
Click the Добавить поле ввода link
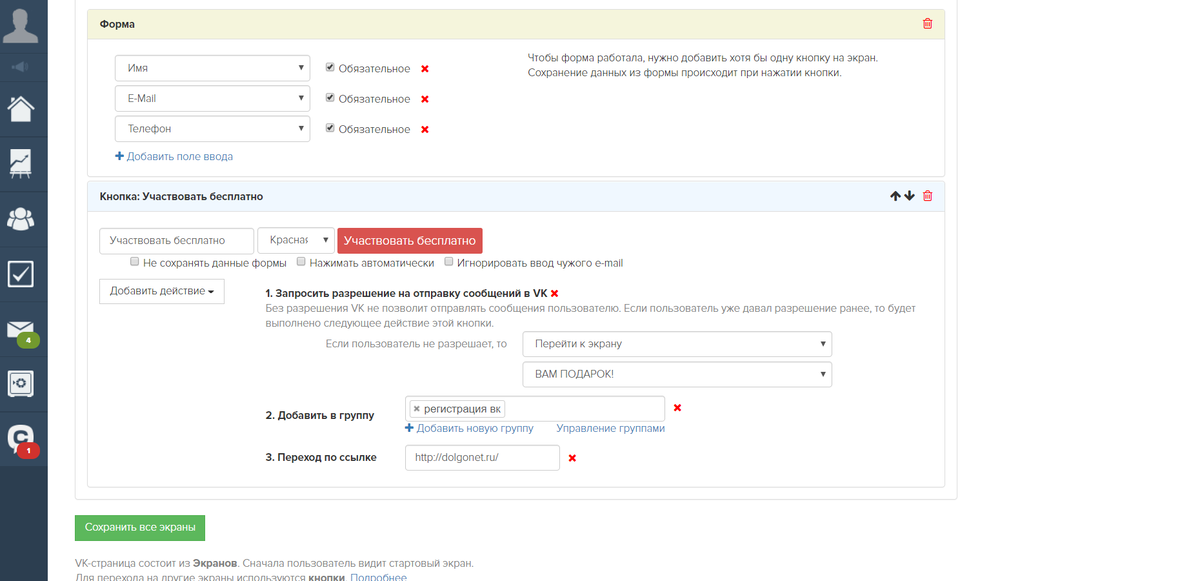coord(174,157)
